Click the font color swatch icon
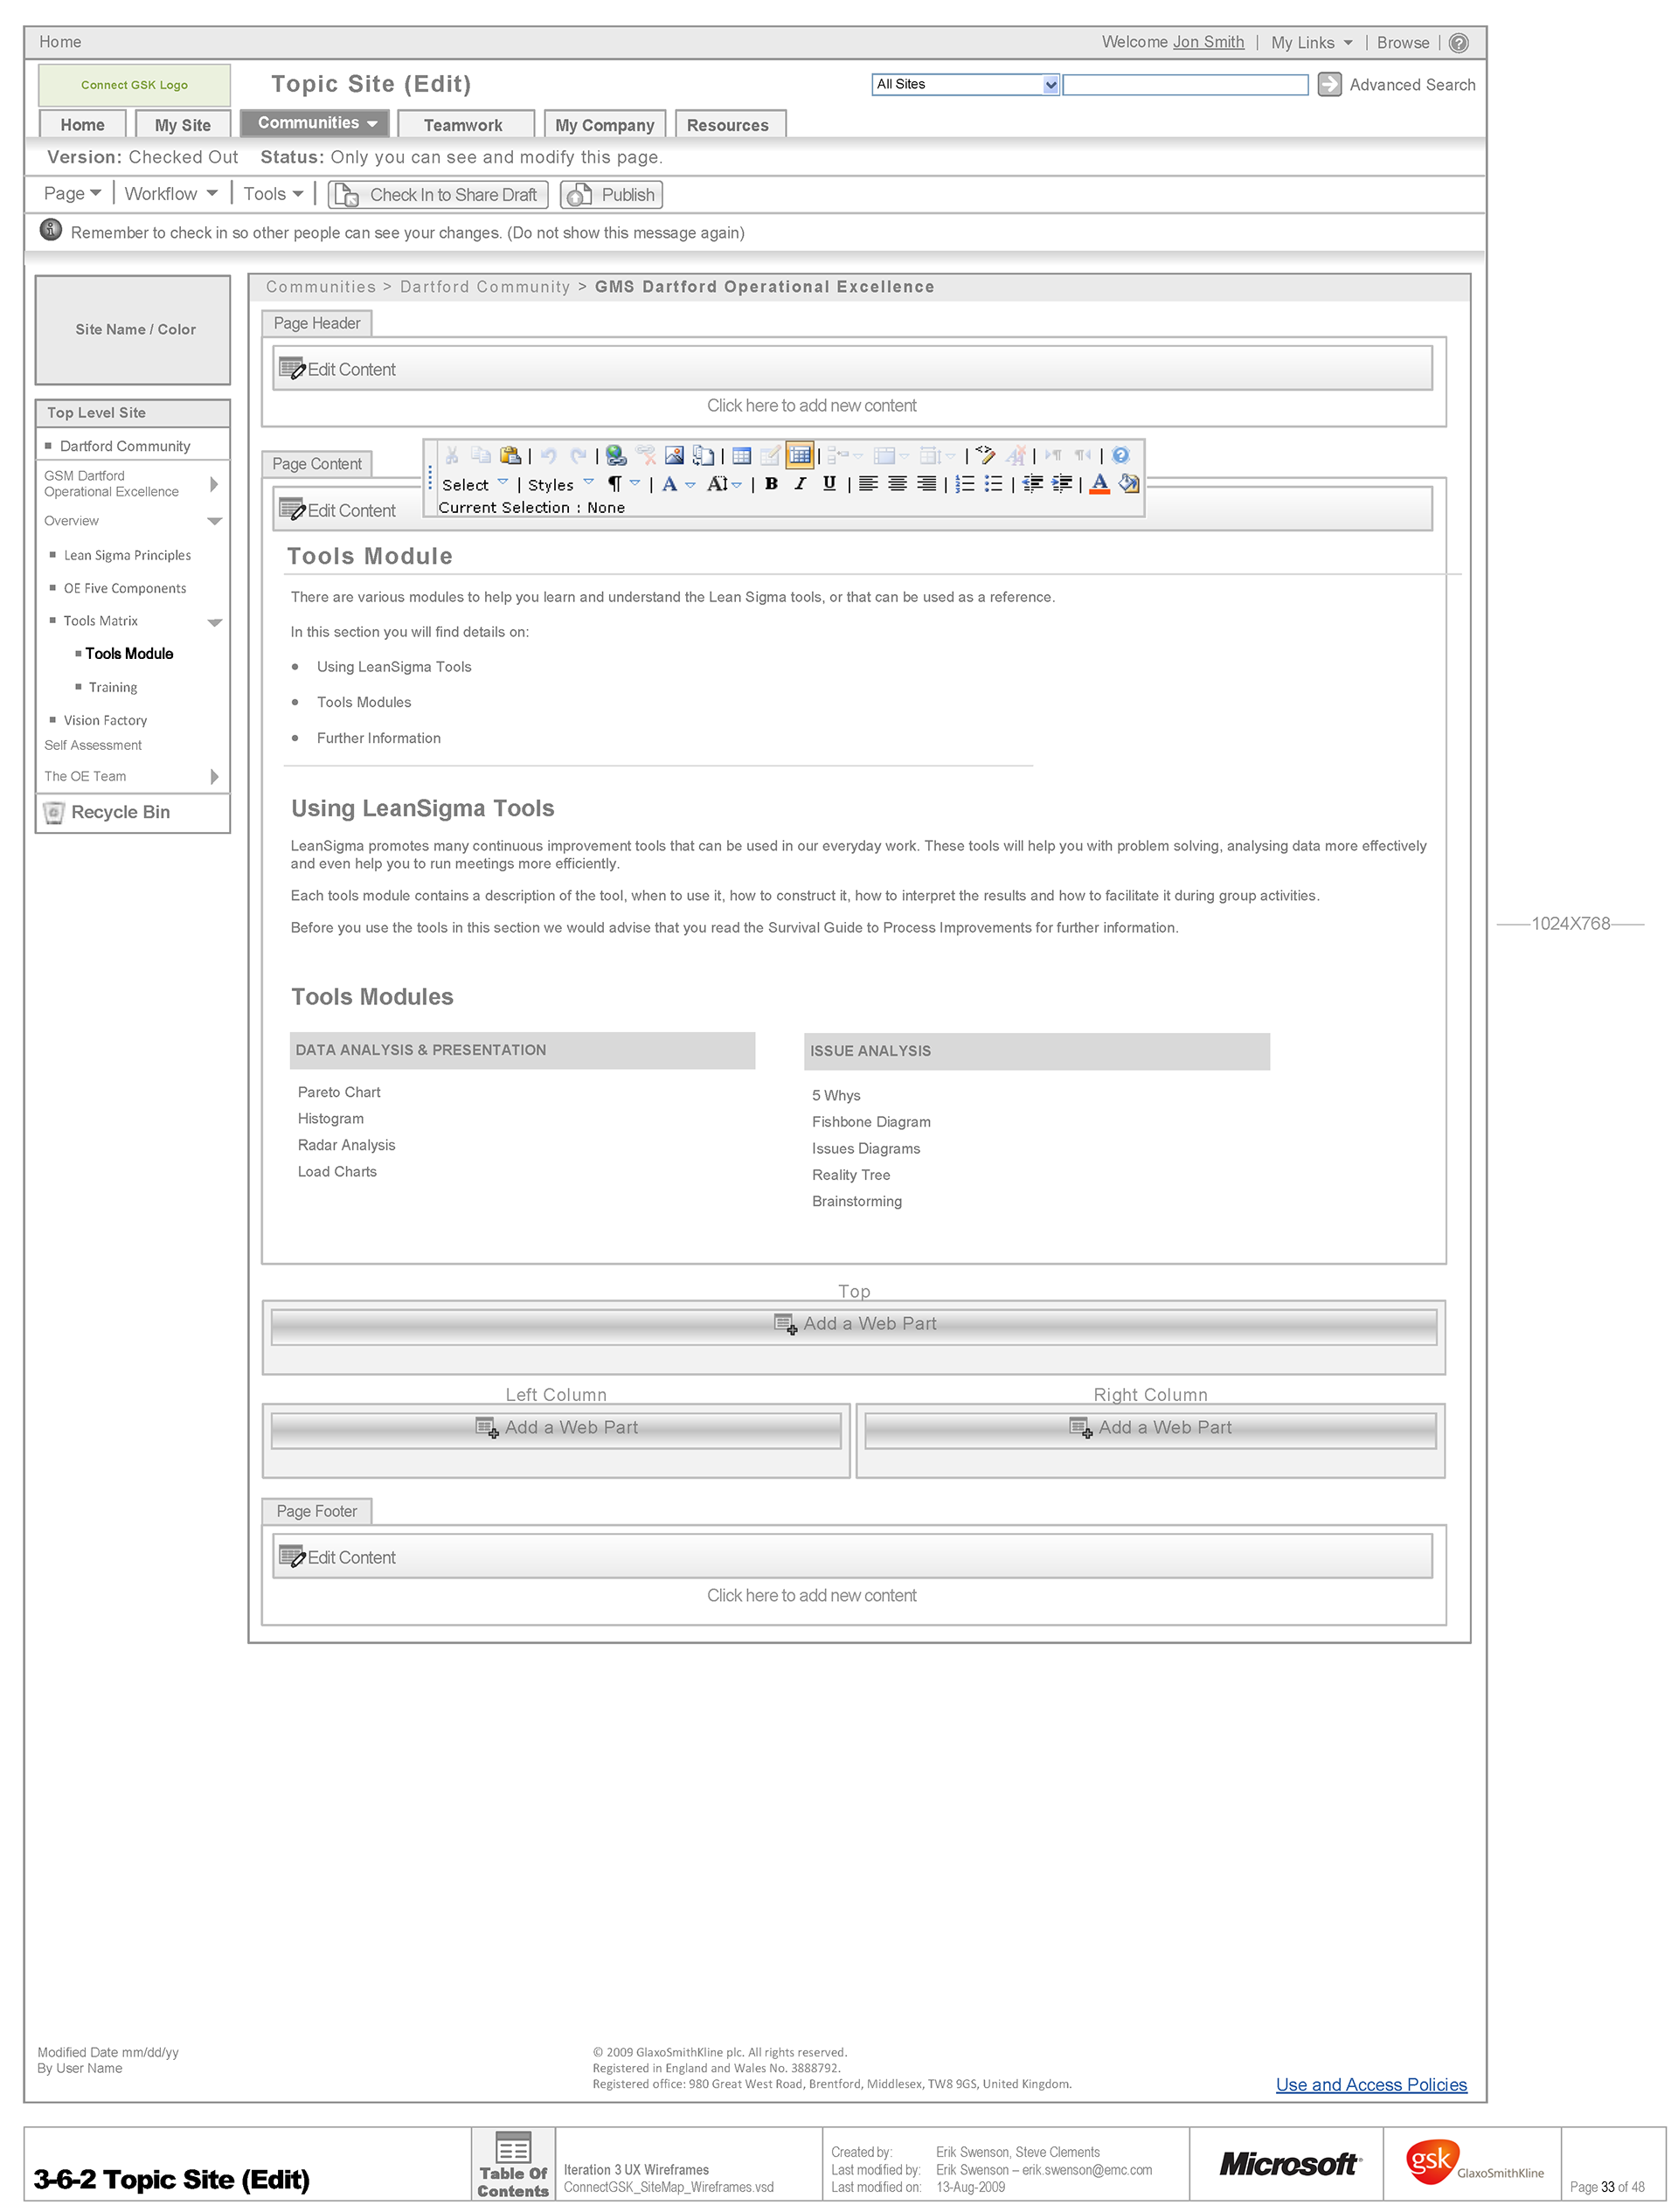This screenshot has height=2212, width=1678. click(x=1099, y=484)
